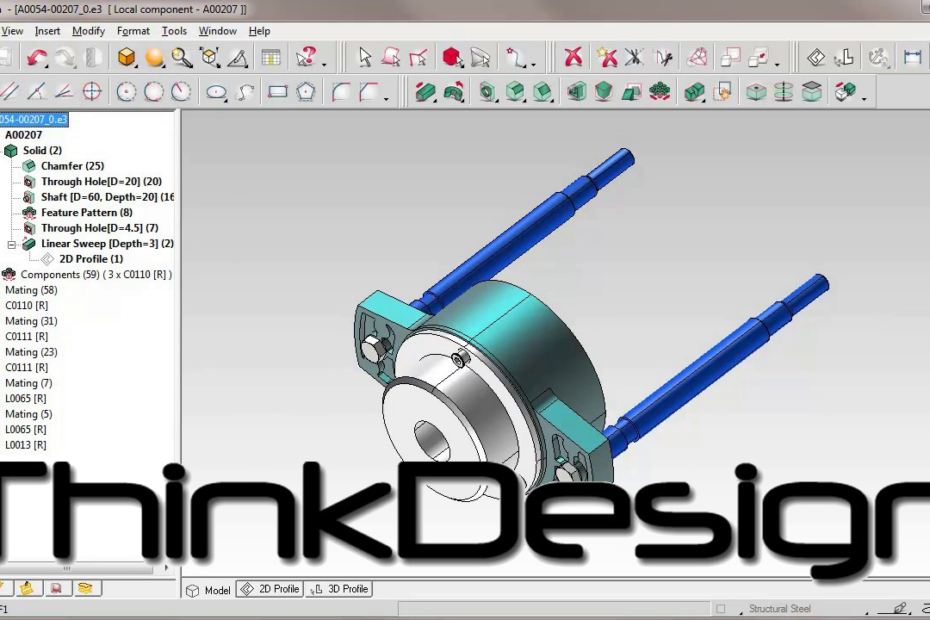Image resolution: width=930 pixels, height=620 pixels.
Task: Select the crosshair circle center tool
Action: click(x=92, y=91)
